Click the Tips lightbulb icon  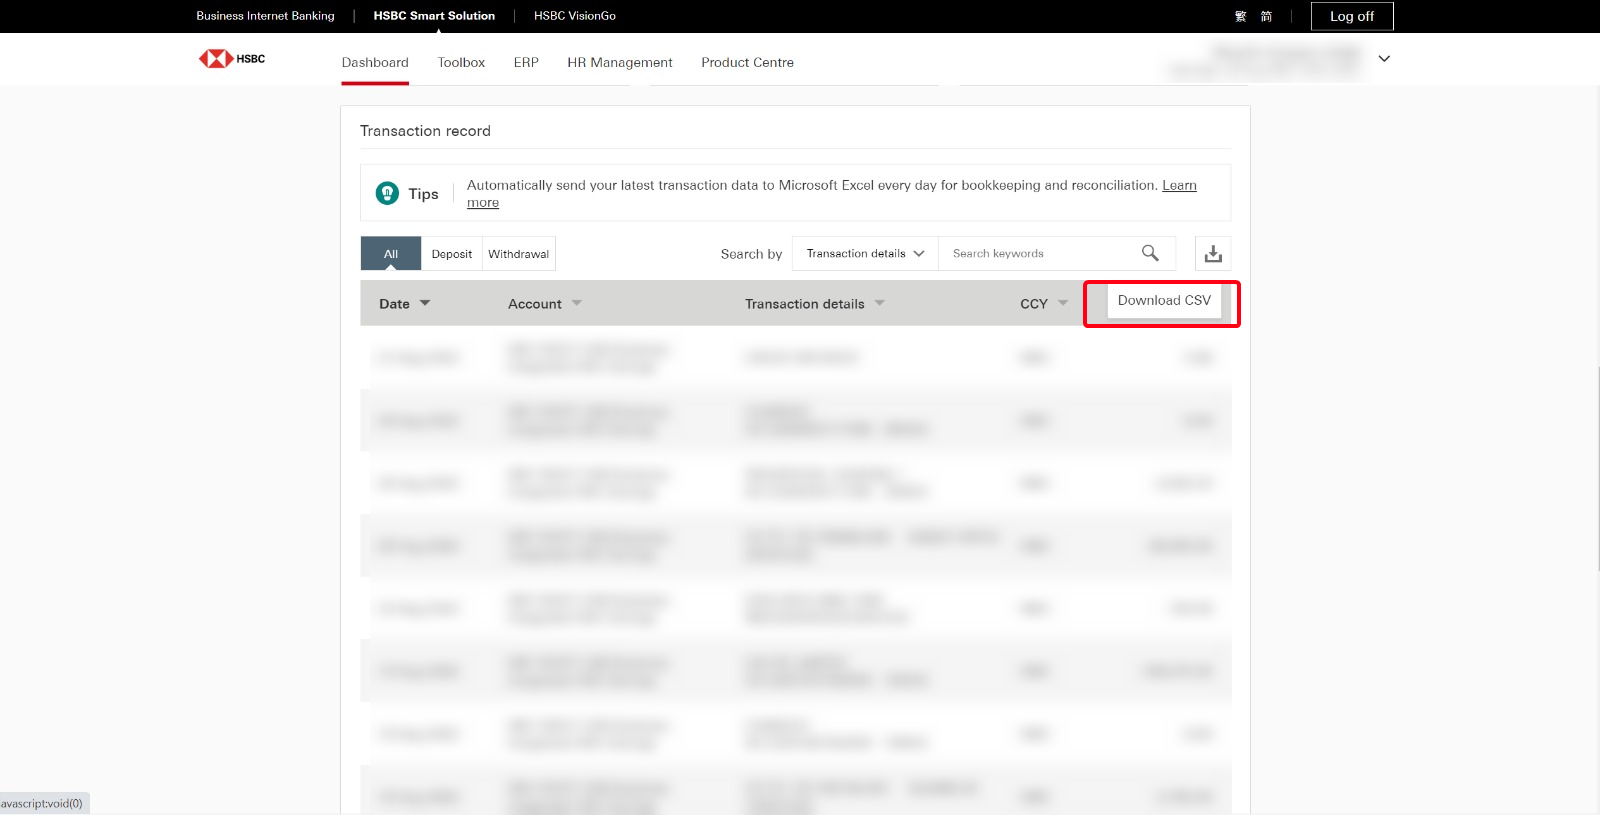(387, 193)
